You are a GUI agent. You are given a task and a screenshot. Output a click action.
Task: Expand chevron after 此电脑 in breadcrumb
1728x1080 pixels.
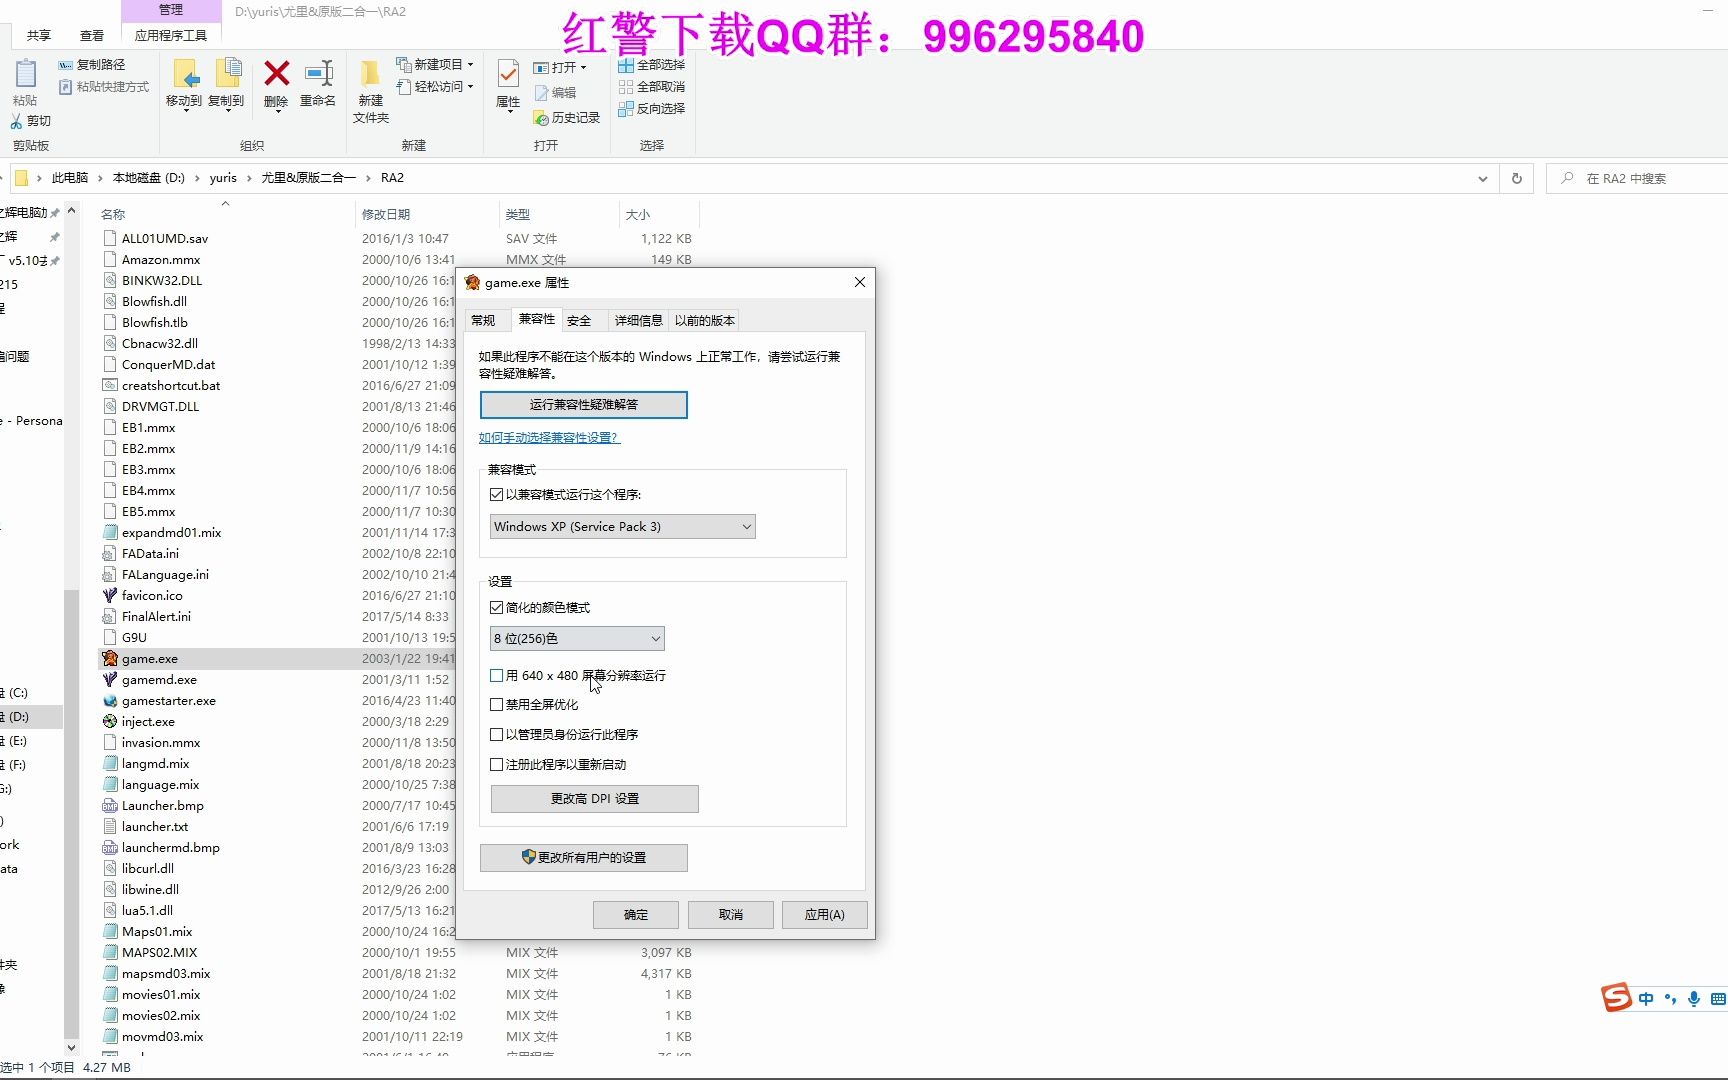click(100, 178)
